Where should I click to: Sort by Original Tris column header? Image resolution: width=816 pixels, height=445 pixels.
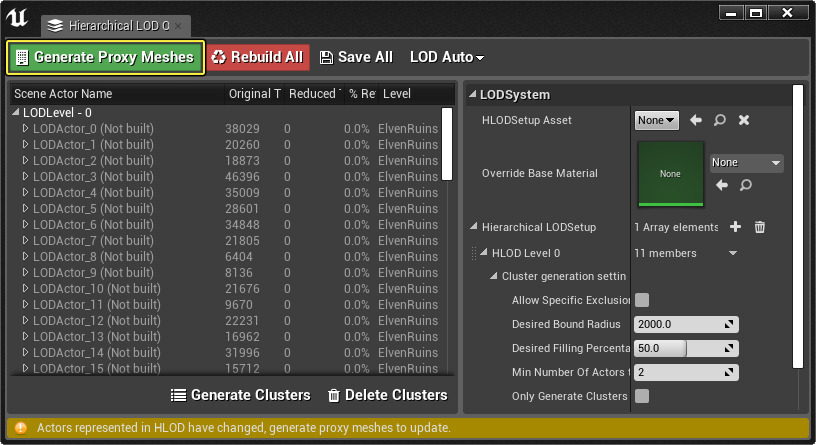pos(254,94)
